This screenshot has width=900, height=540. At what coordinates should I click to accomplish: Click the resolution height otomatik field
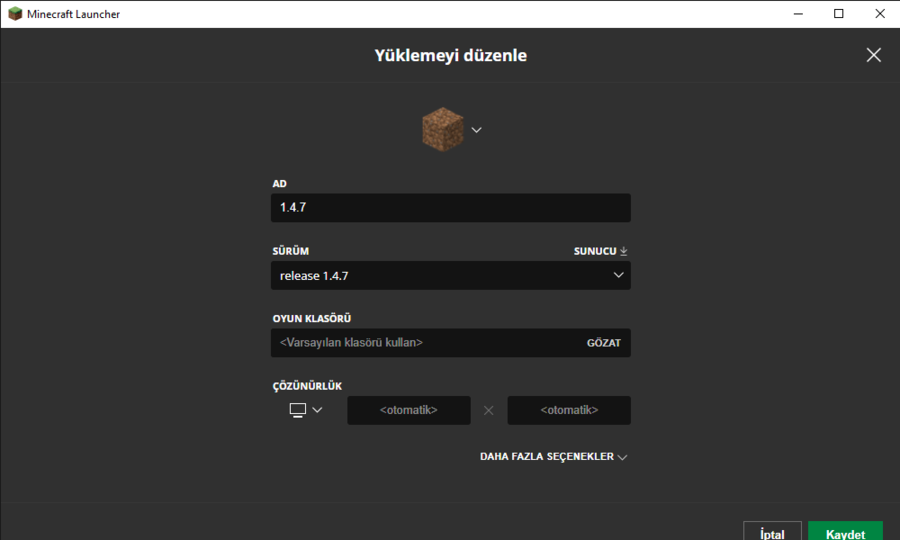pyautogui.click(x=569, y=410)
